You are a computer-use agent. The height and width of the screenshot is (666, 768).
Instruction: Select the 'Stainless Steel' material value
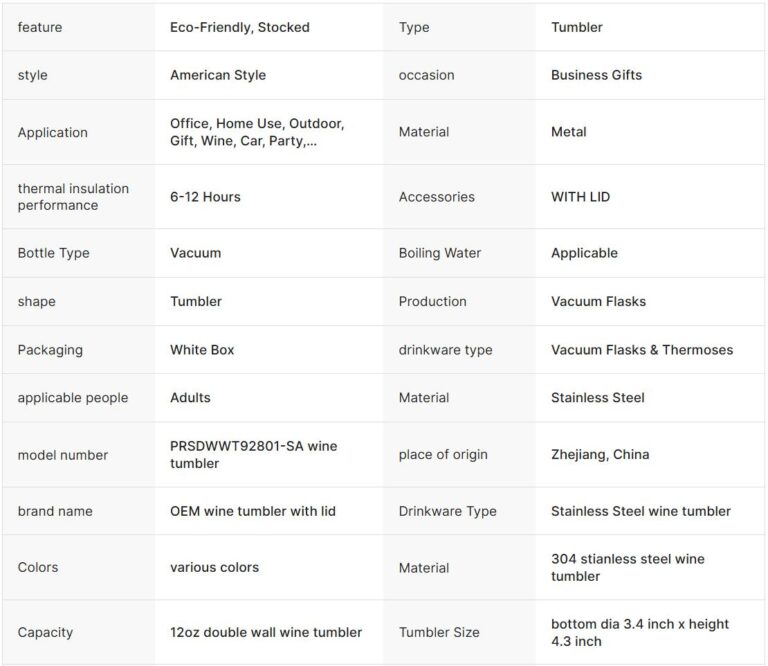pyautogui.click(x=598, y=398)
